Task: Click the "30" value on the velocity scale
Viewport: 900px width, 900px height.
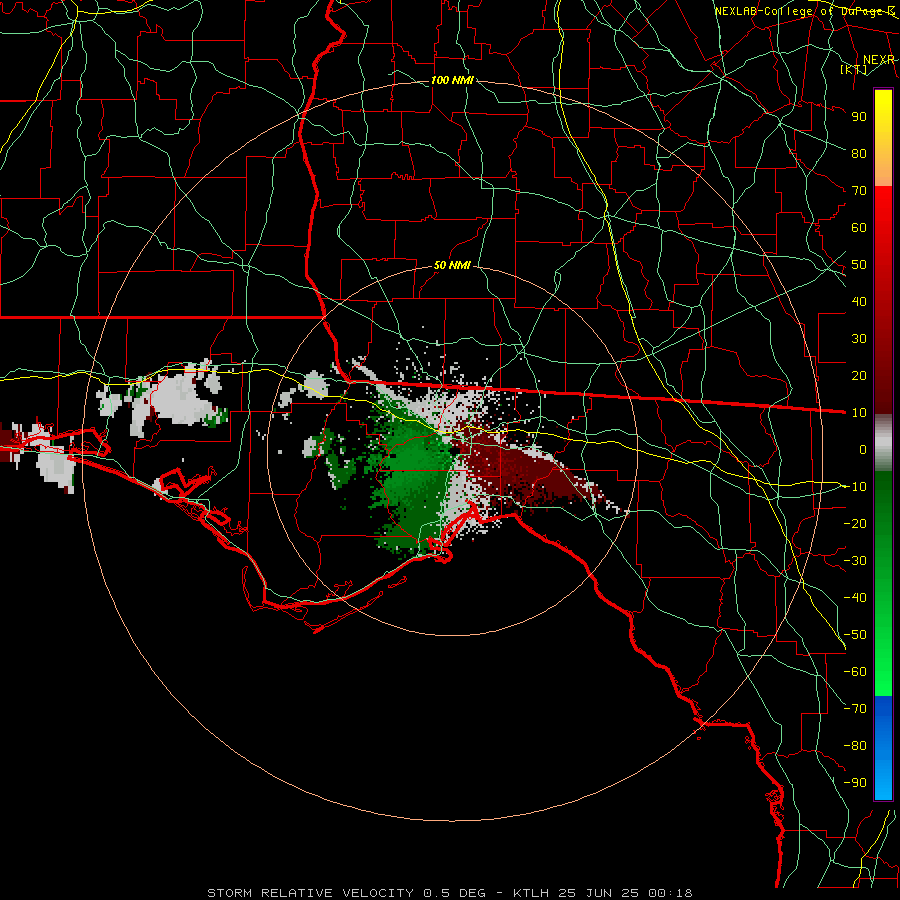Action: 859,339
